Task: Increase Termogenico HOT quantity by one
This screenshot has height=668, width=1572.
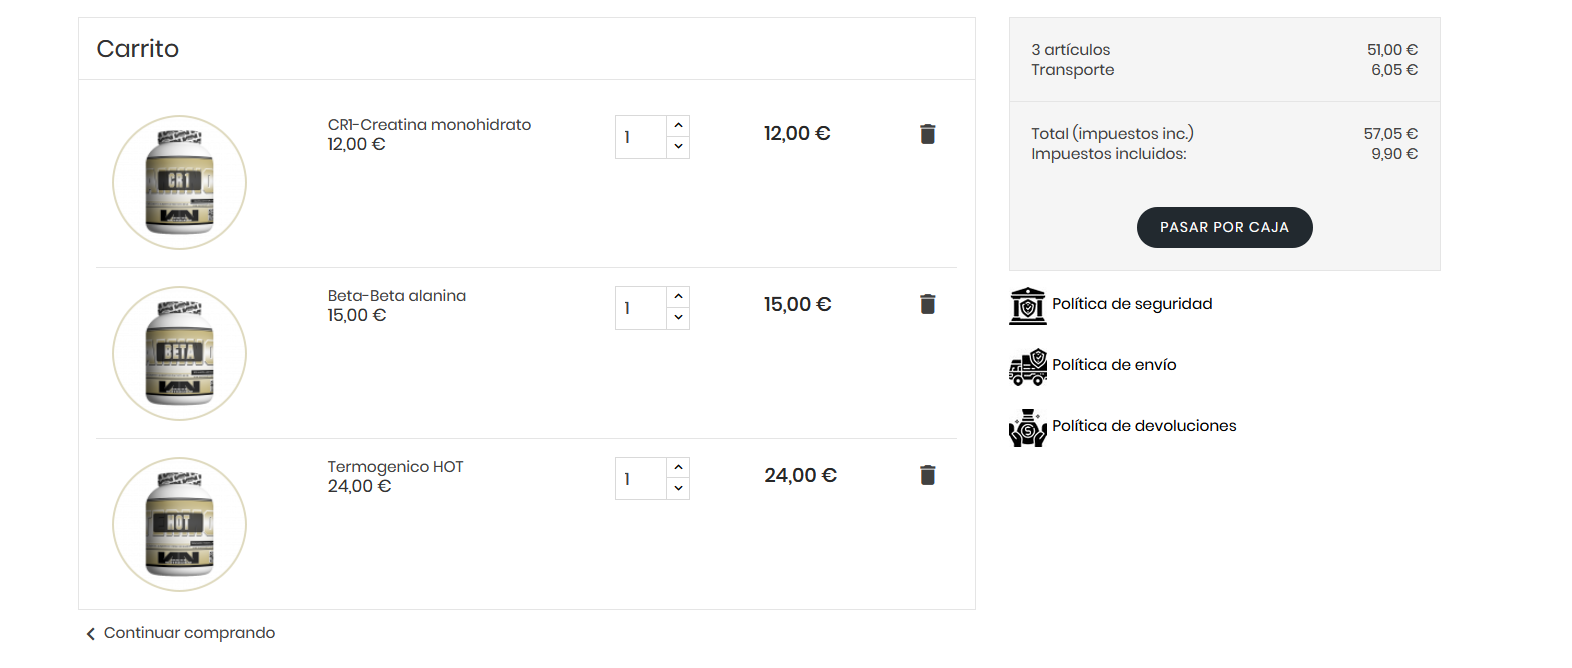Action: 678,468
